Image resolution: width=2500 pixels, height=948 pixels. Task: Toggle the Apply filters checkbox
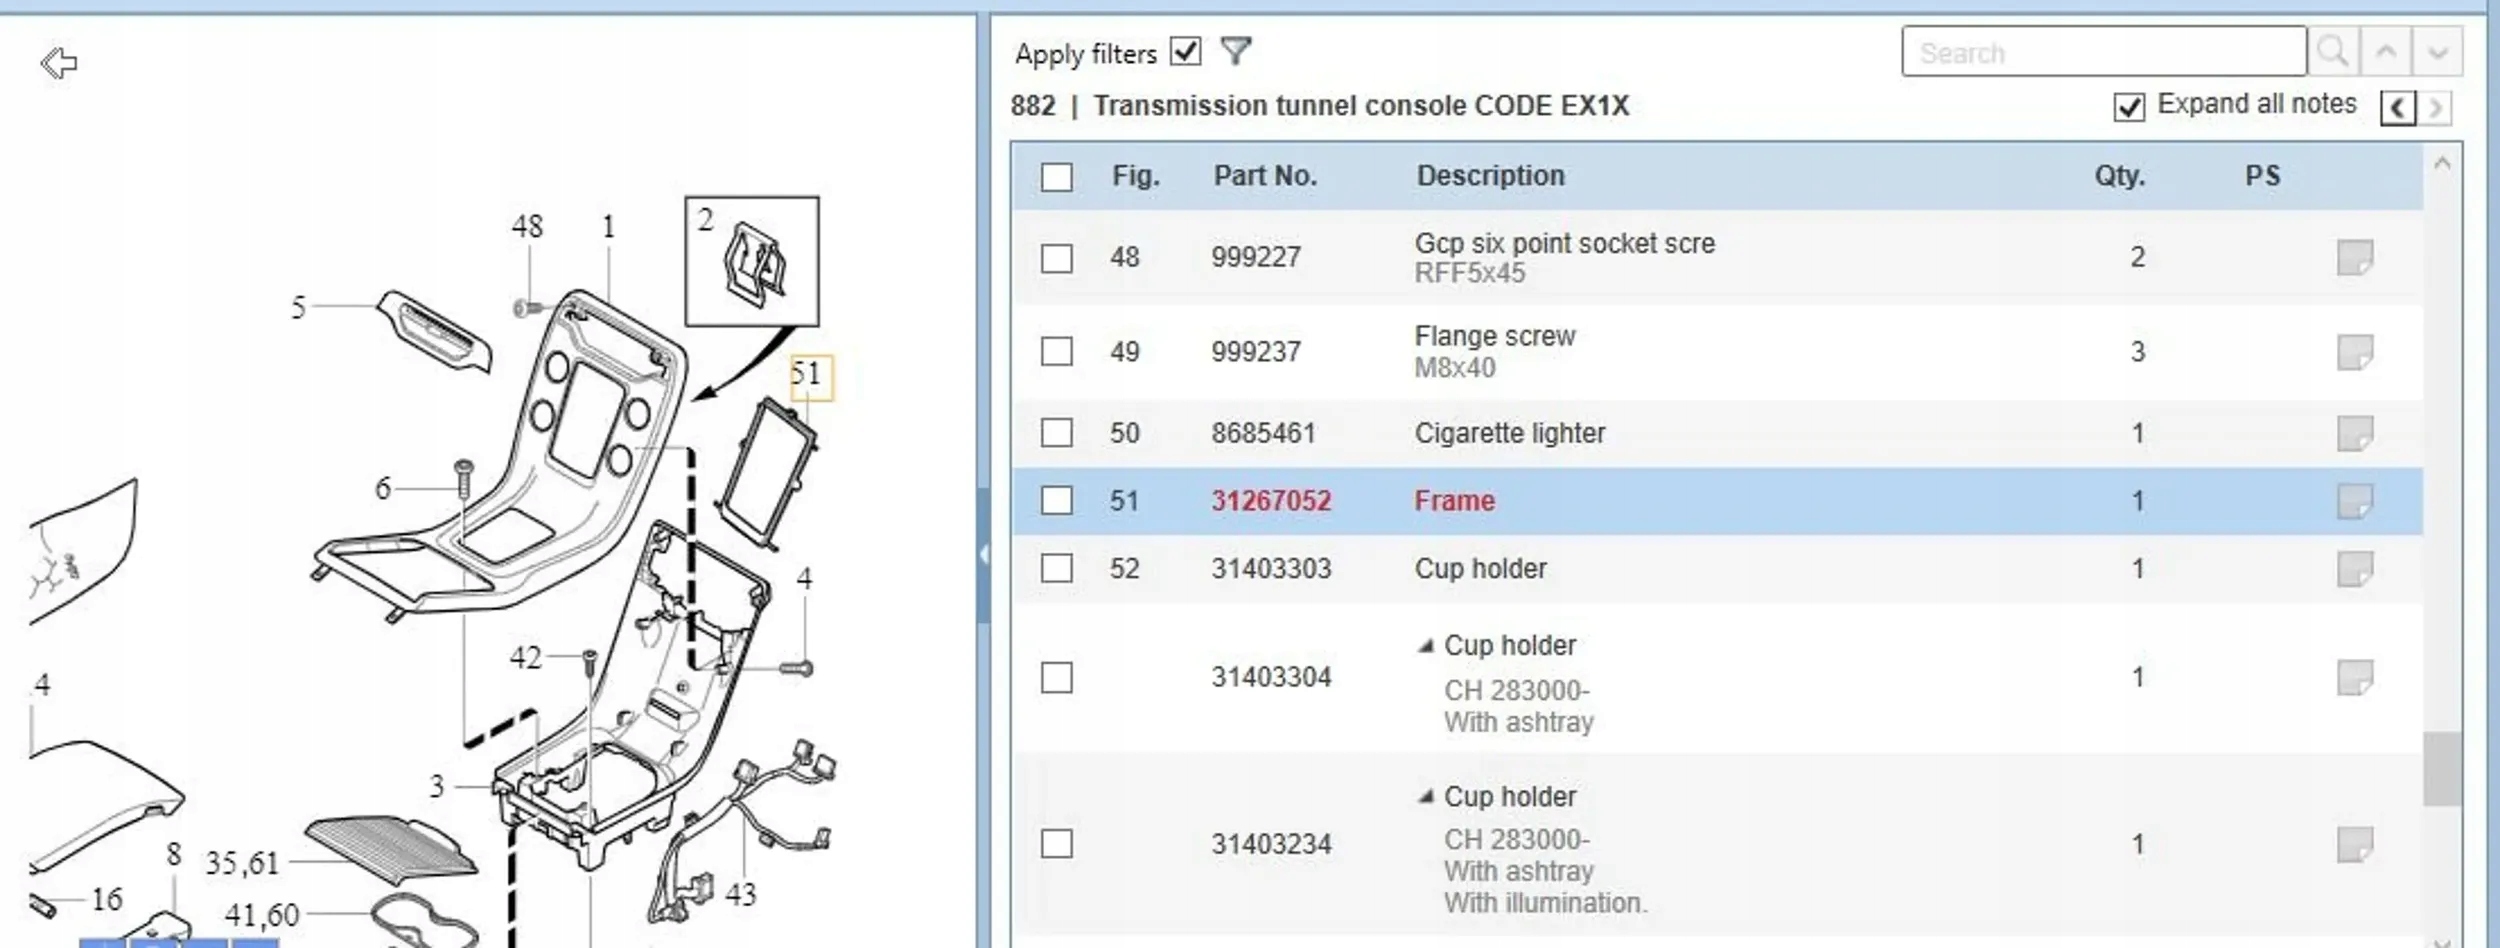[1185, 51]
